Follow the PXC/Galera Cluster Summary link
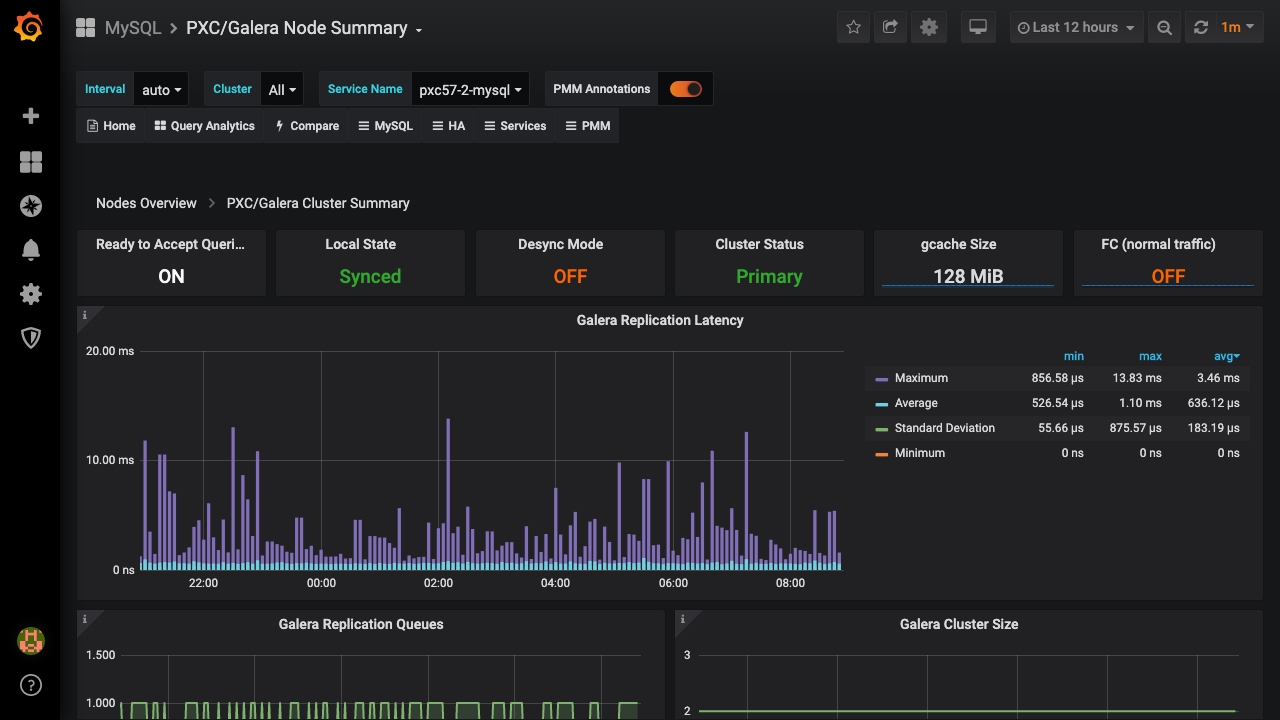Viewport: 1280px width, 720px height. point(318,203)
